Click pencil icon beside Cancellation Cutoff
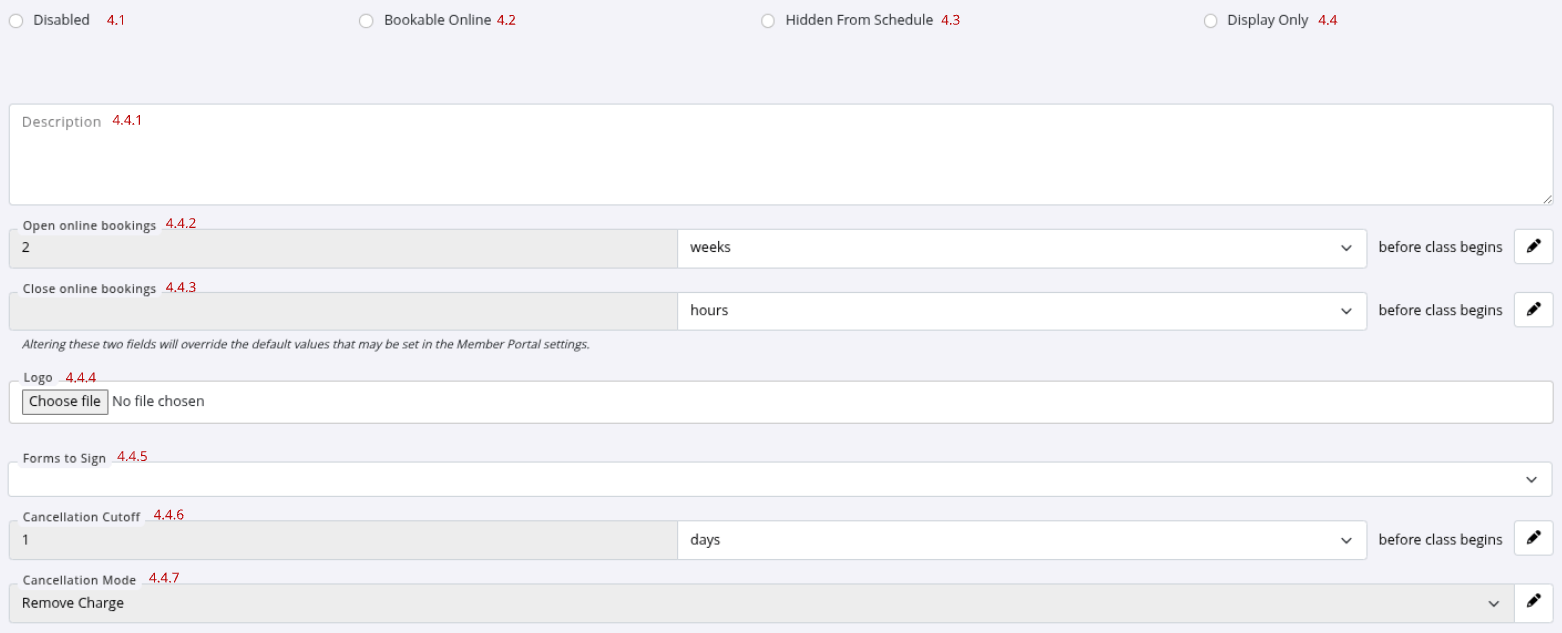Image resolution: width=1562 pixels, height=633 pixels. pos(1533,539)
